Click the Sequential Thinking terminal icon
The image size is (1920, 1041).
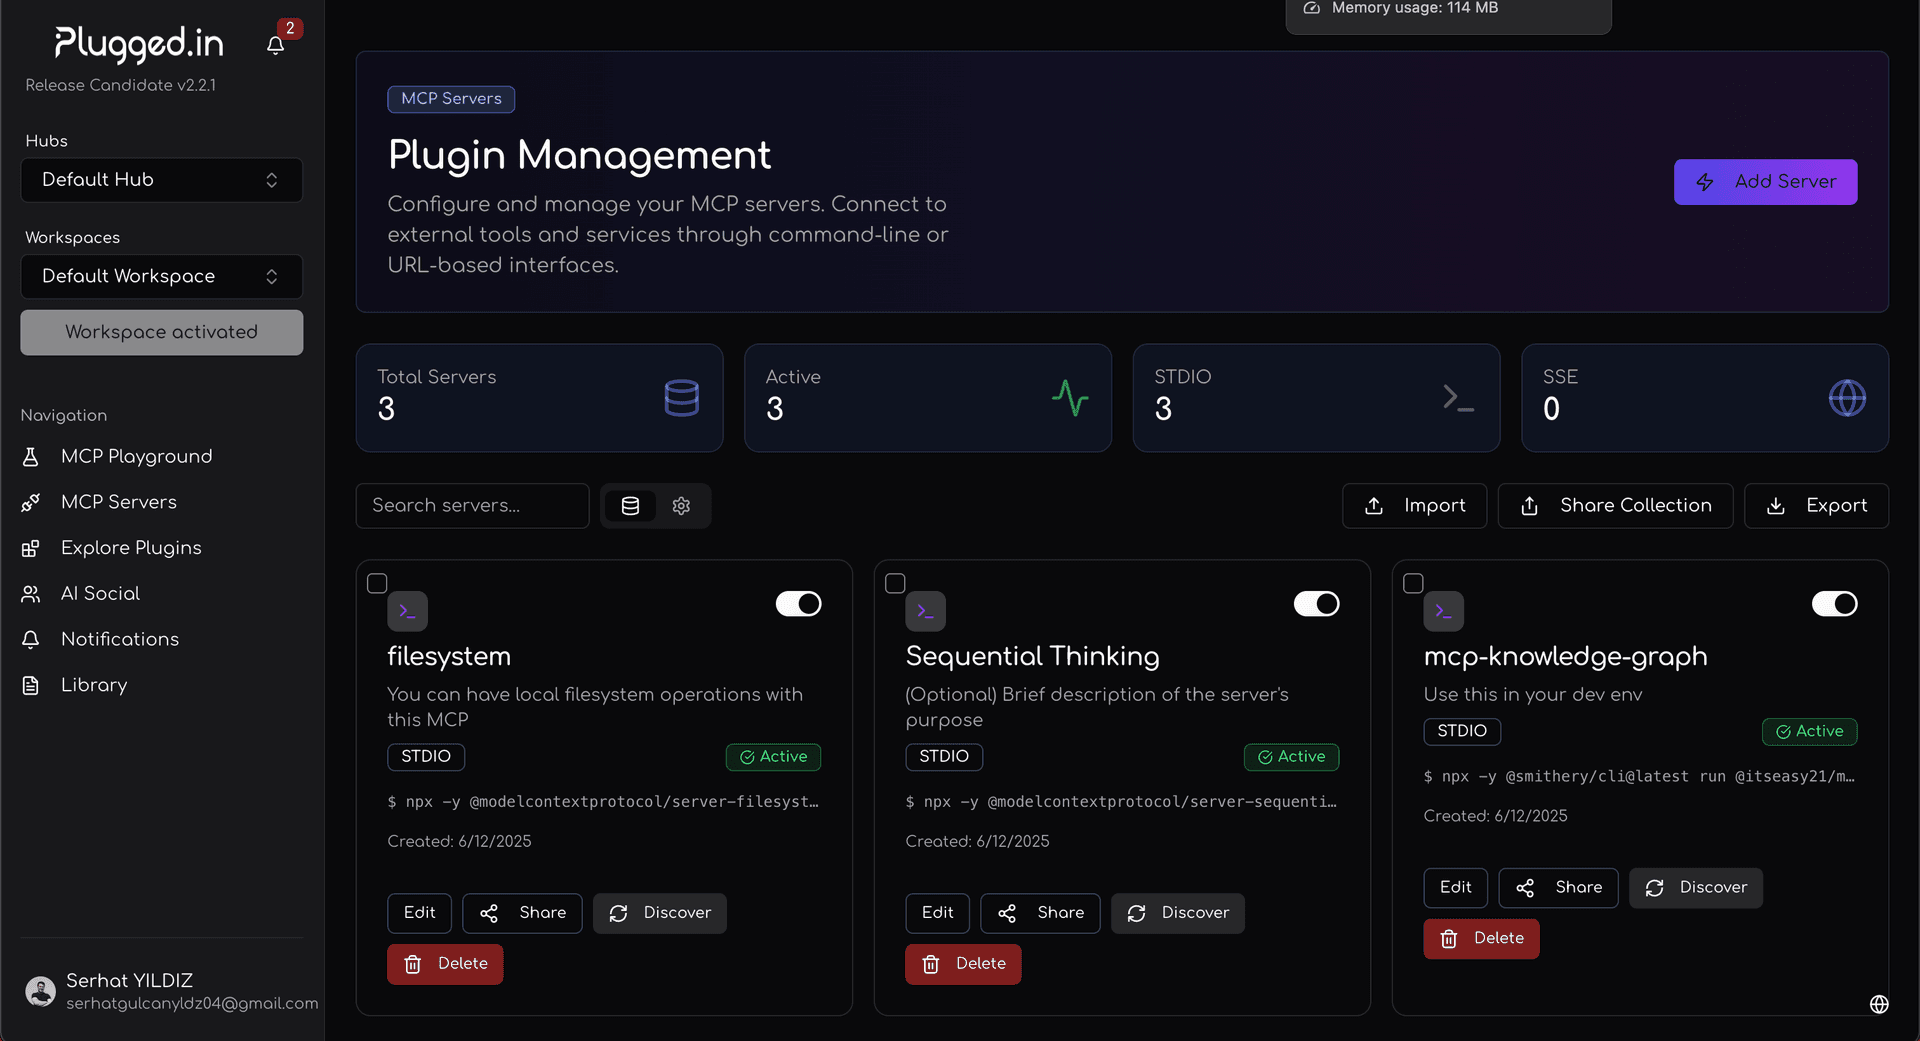925,611
